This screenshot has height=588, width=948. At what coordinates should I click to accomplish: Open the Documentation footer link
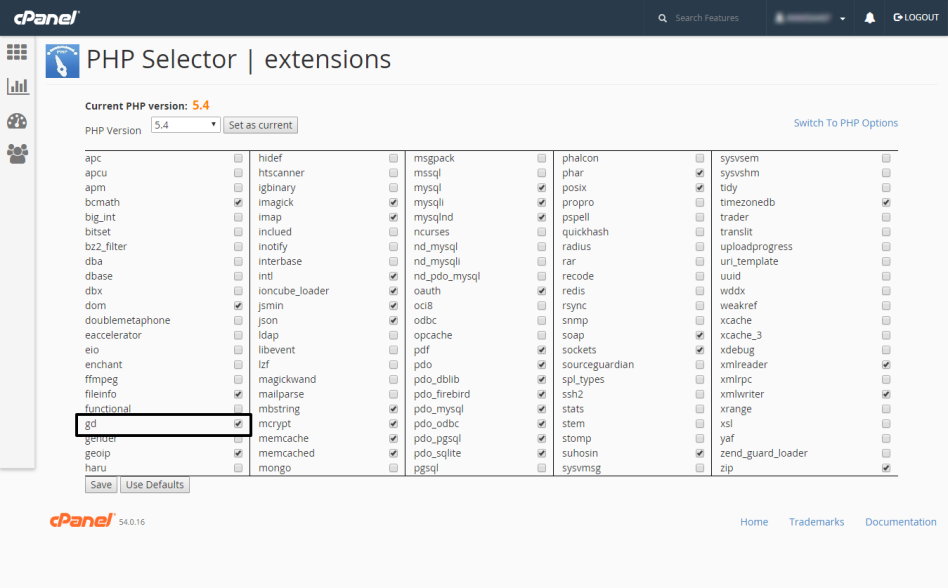pos(900,522)
